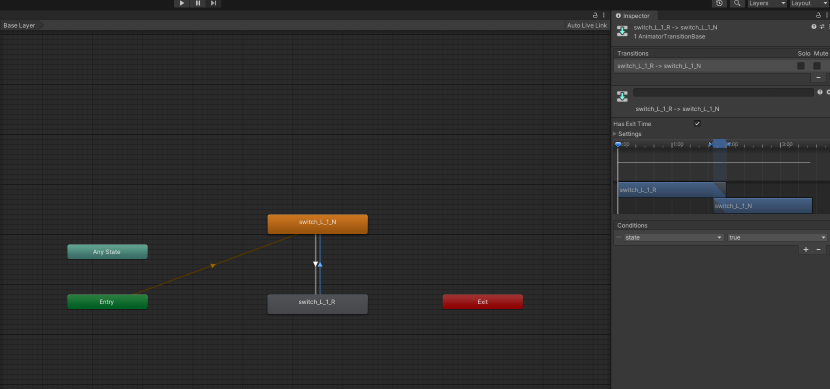Select the orange switch_L_1_N state node
This screenshot has width=830, height=389.
[x=318, y=224]
